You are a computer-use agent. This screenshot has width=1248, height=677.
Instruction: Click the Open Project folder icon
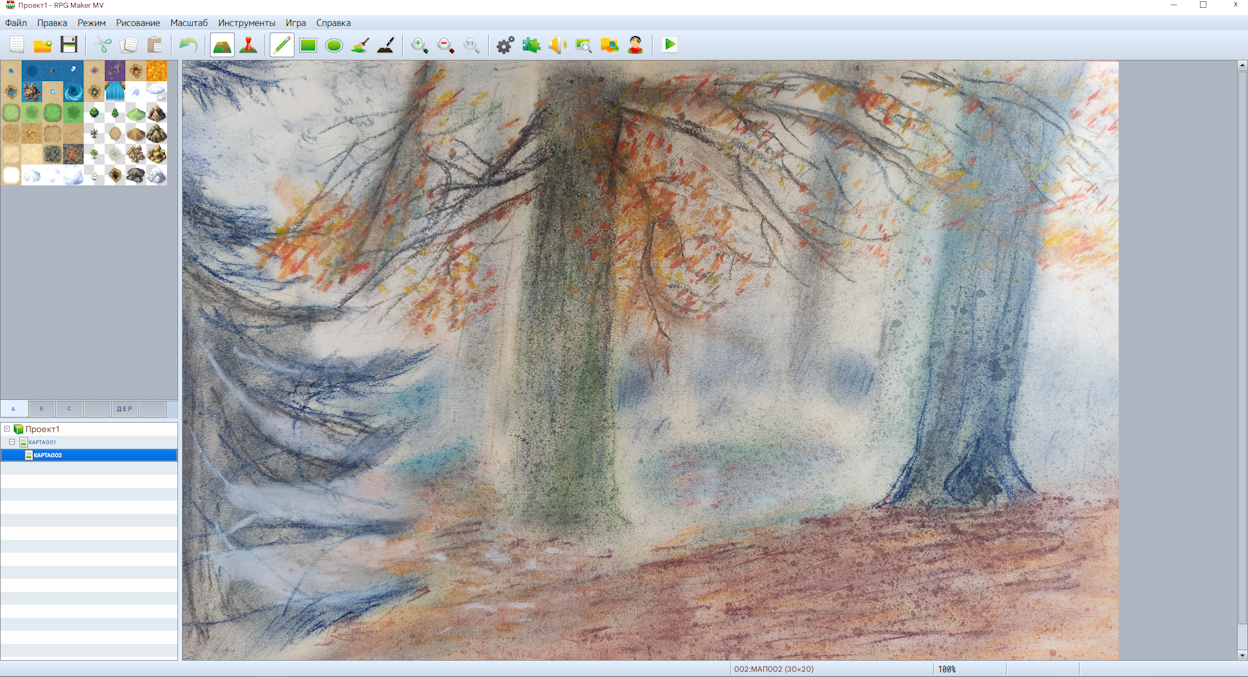point(43,45)
